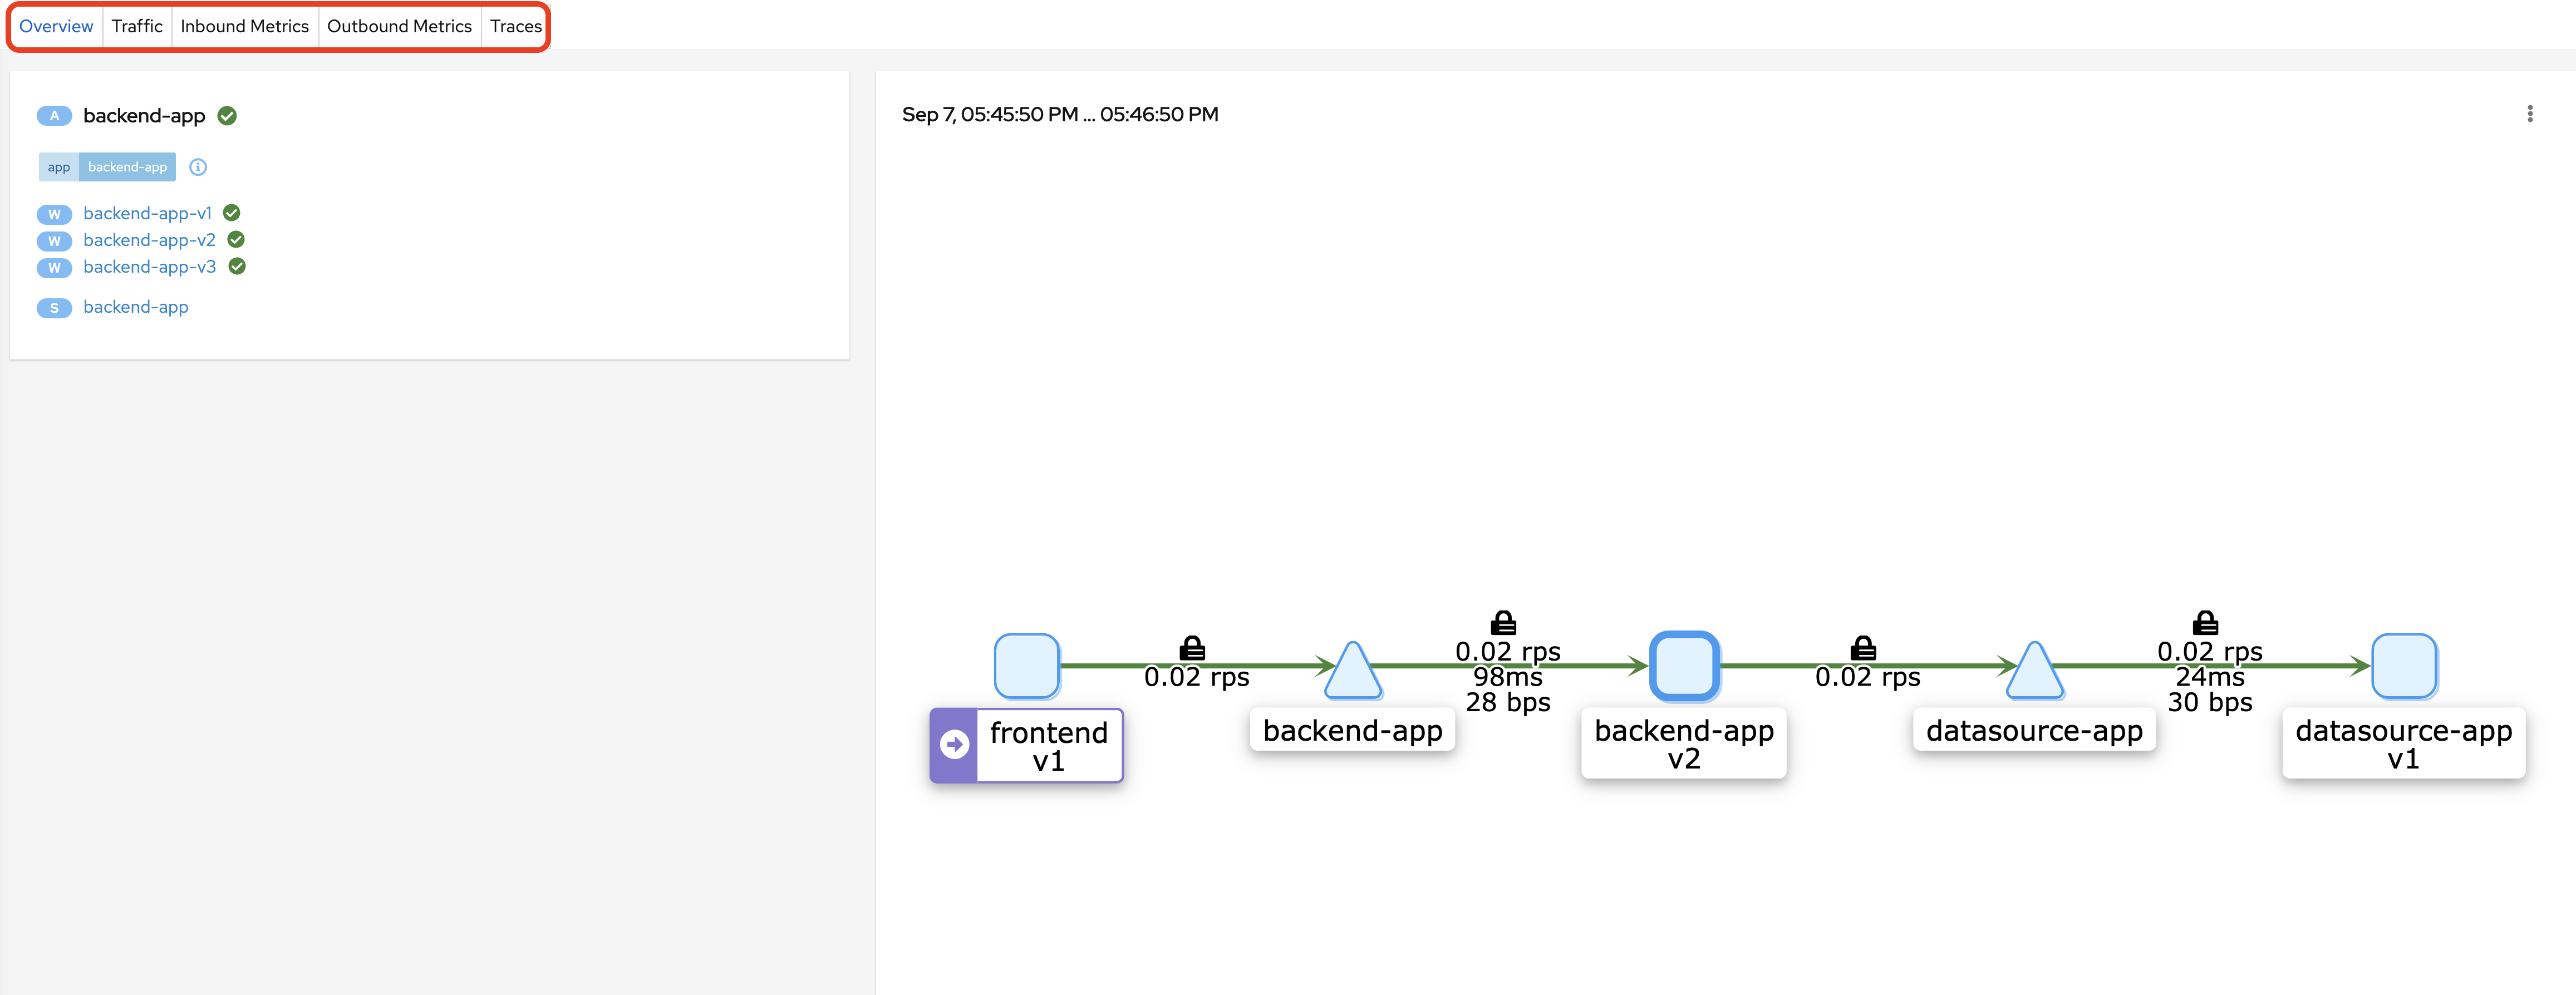Viewport: 2576px width, 995px height.
Task: Click the backend-app service triangle node
Action: click(x=1352, y=675)
